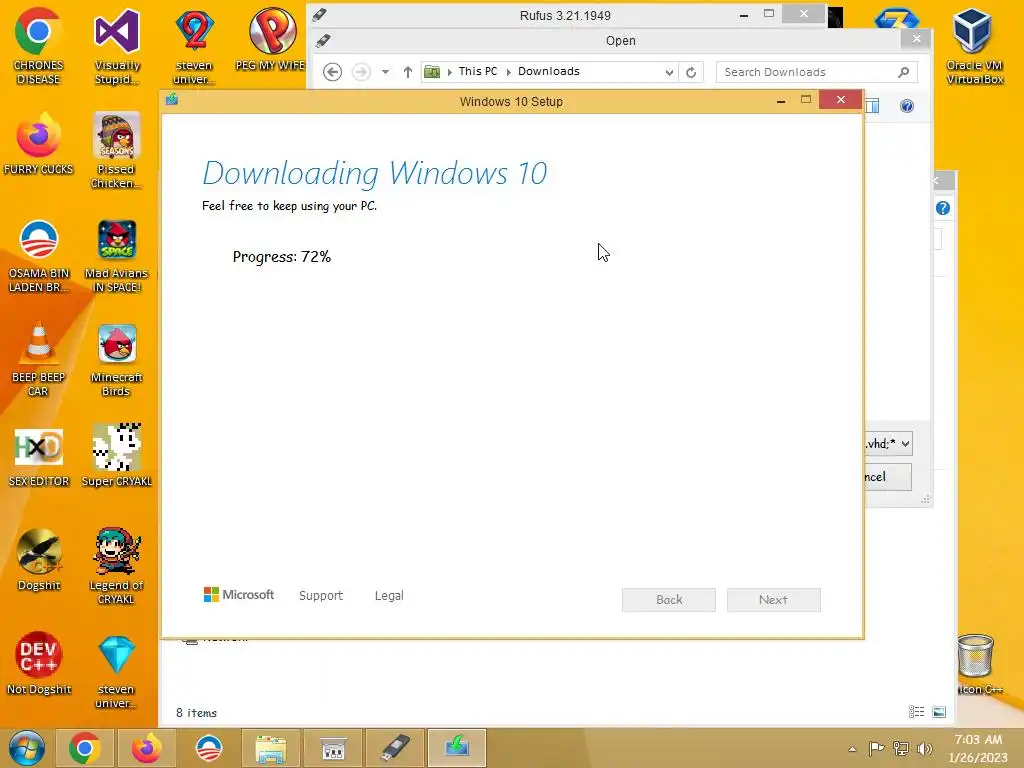Open the OSAMA BIN LADEN BR desktop icon

(x=38, y=255)
